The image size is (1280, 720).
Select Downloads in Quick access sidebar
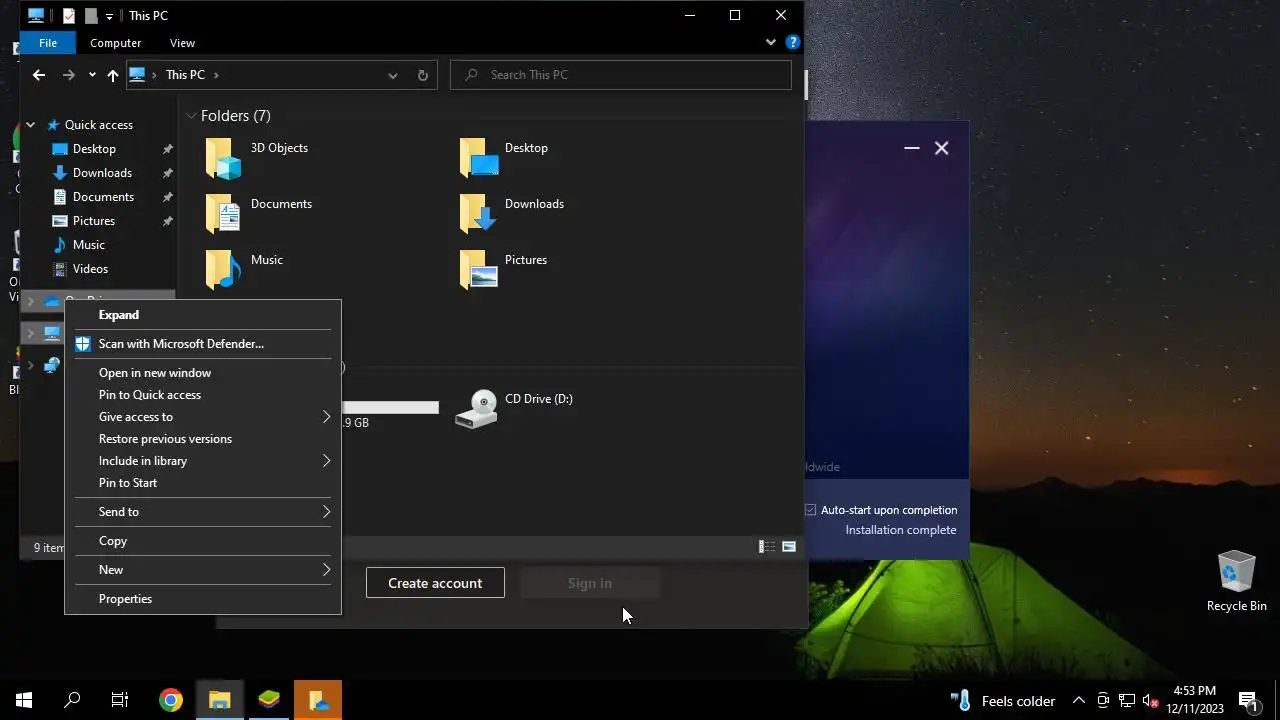[x=102, y=173]
